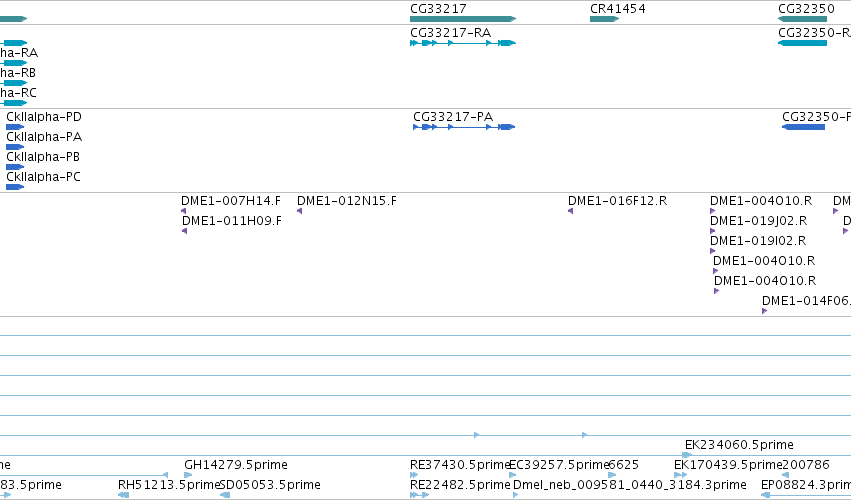Select the DME1-019I02.R label

coord(758,241)
